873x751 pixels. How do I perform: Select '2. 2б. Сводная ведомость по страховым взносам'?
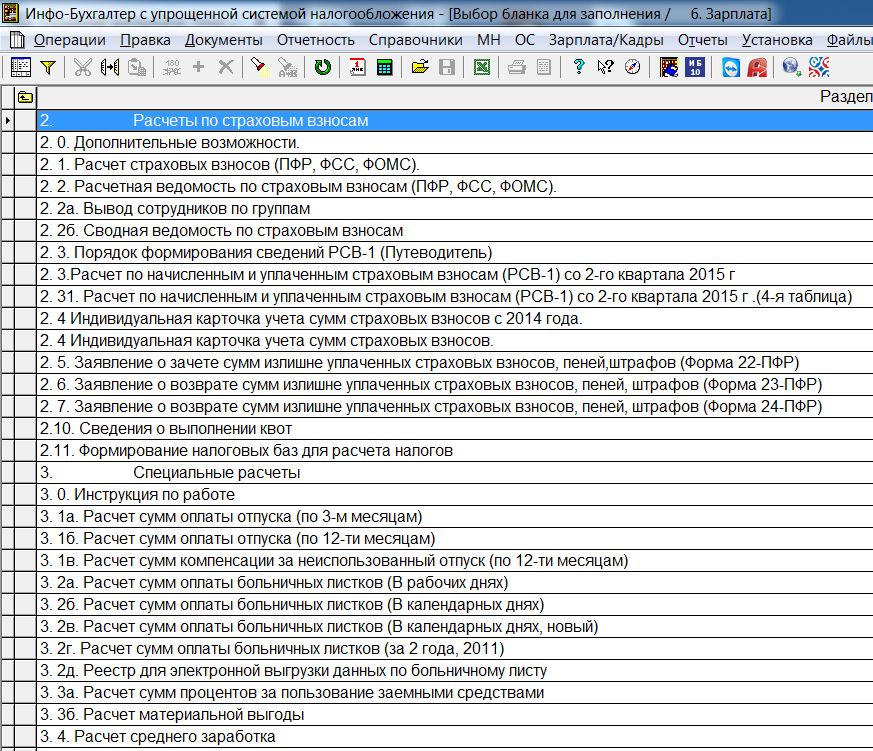click(x=455, y=231)
